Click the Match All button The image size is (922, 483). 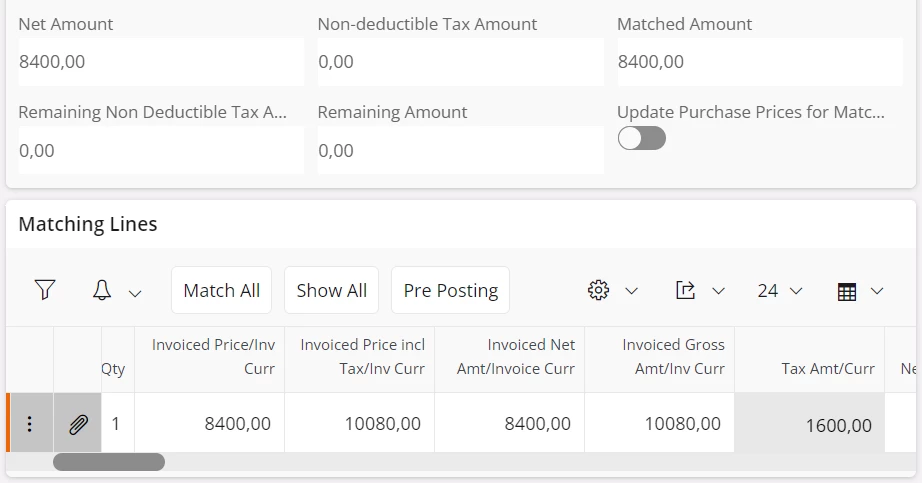coord(222,290)
